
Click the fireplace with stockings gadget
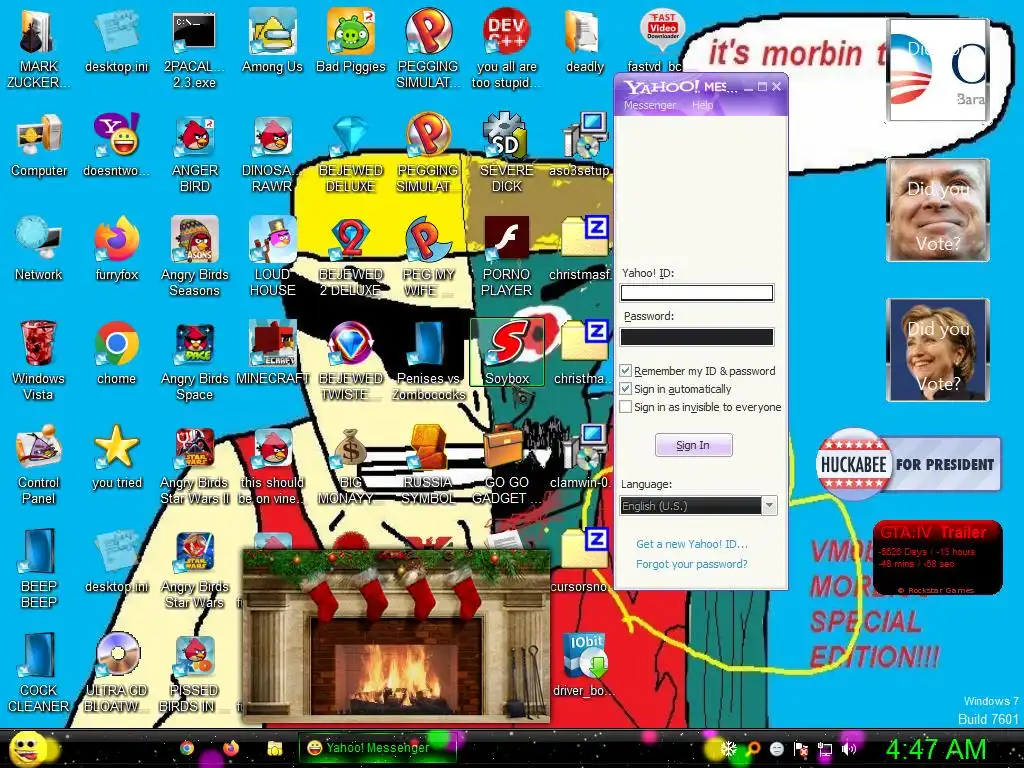click(x=396, y=636)
